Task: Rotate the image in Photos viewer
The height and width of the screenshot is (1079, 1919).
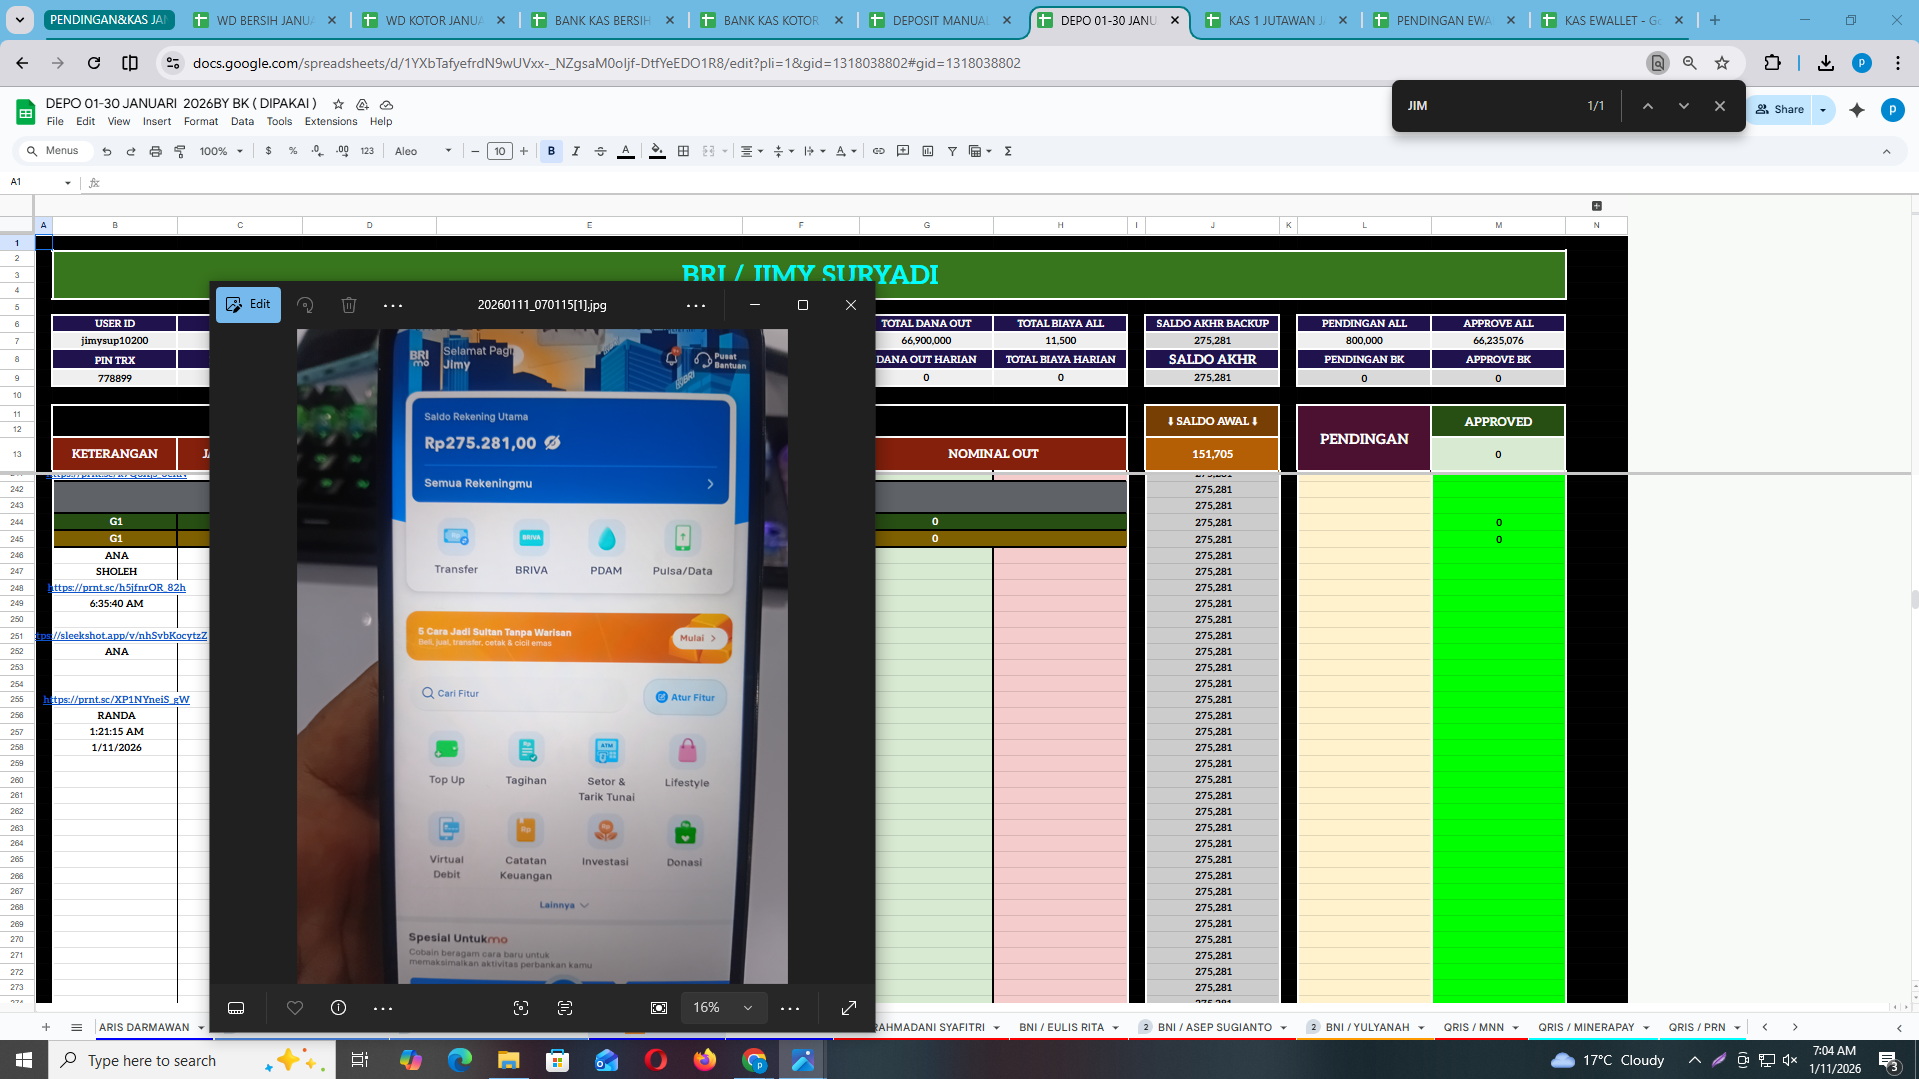Action: point(305,305)
